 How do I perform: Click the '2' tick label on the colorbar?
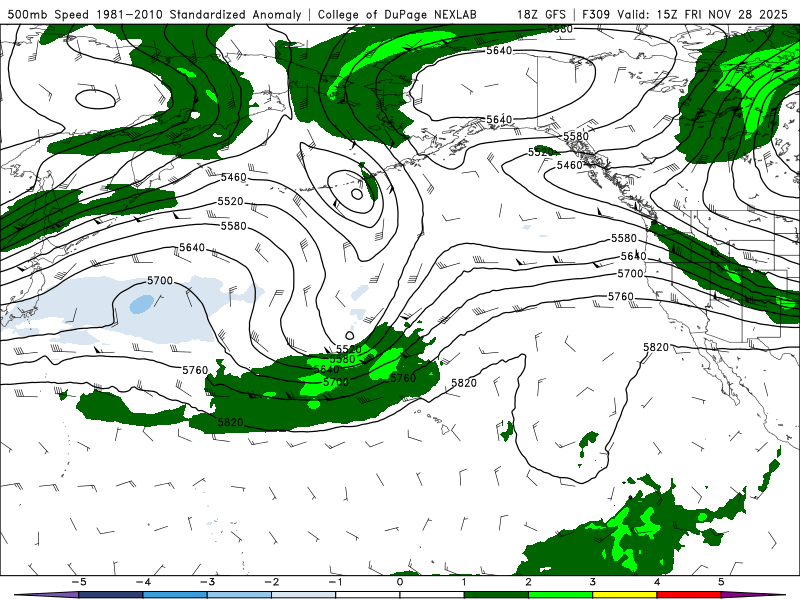pos(528,582)
